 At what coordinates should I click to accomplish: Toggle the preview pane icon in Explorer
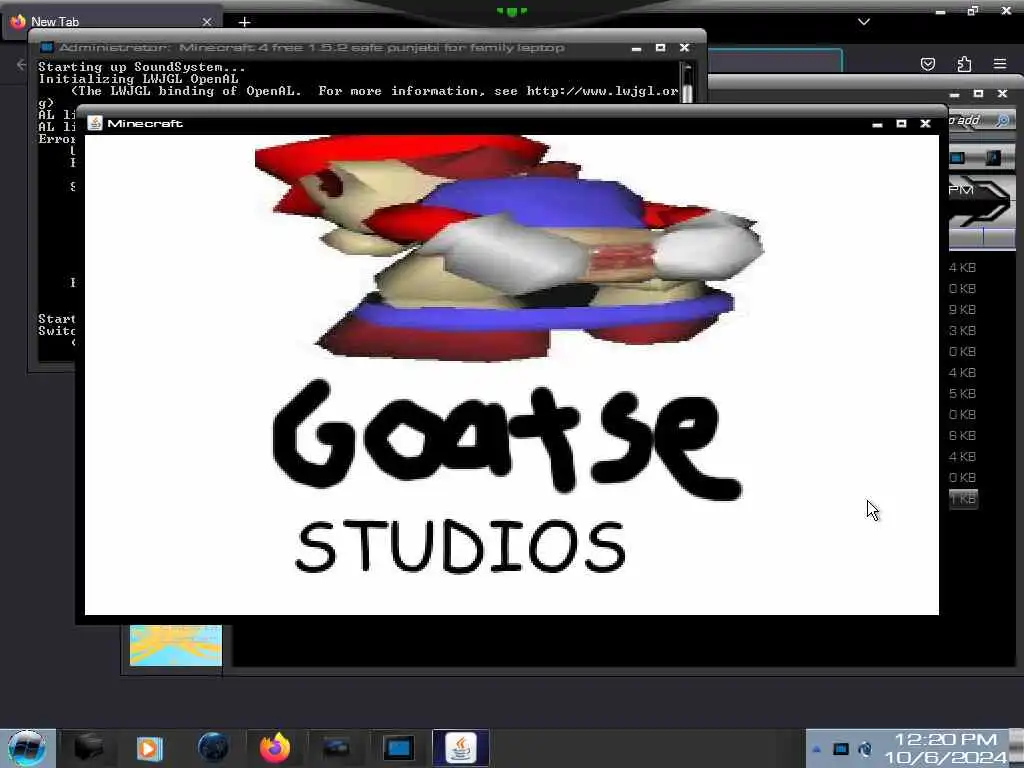[x=993, y=158]
